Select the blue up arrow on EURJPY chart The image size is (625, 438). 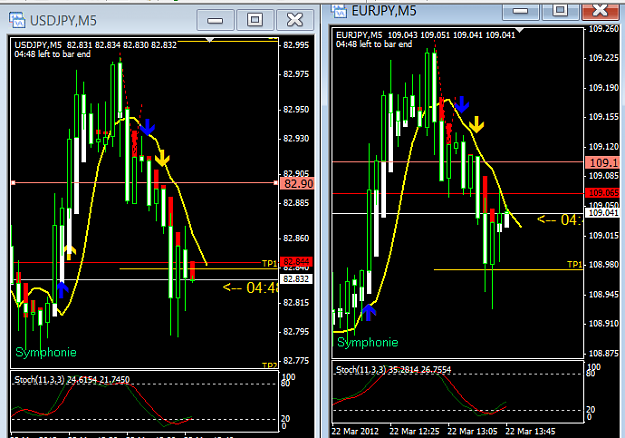(368, 312)
